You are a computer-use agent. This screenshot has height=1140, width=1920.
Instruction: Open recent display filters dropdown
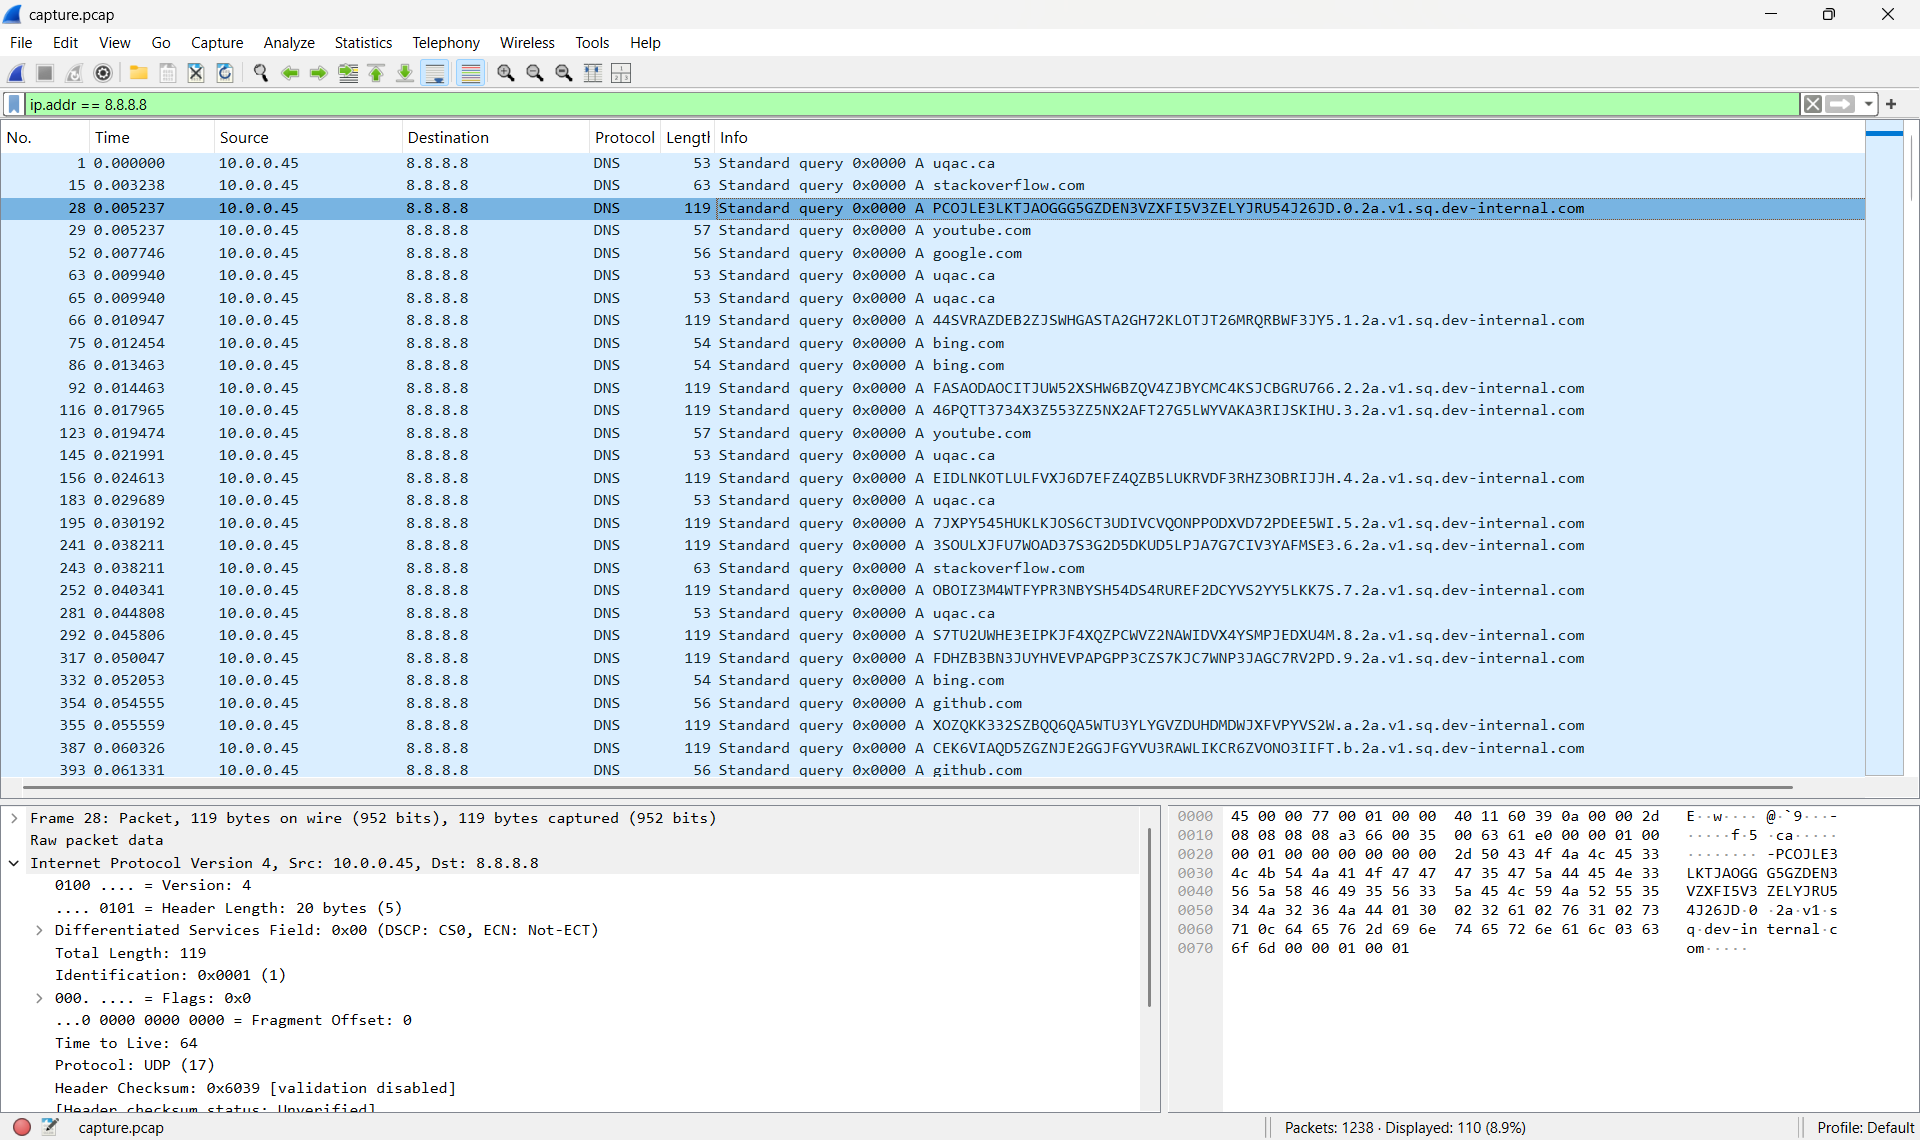pos(1868,104)
